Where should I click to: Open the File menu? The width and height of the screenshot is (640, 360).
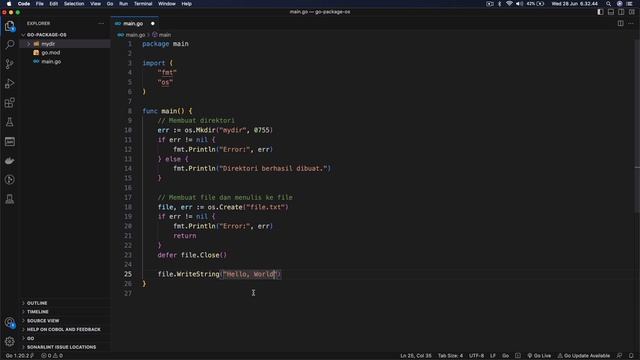click(x=40, y=4)
